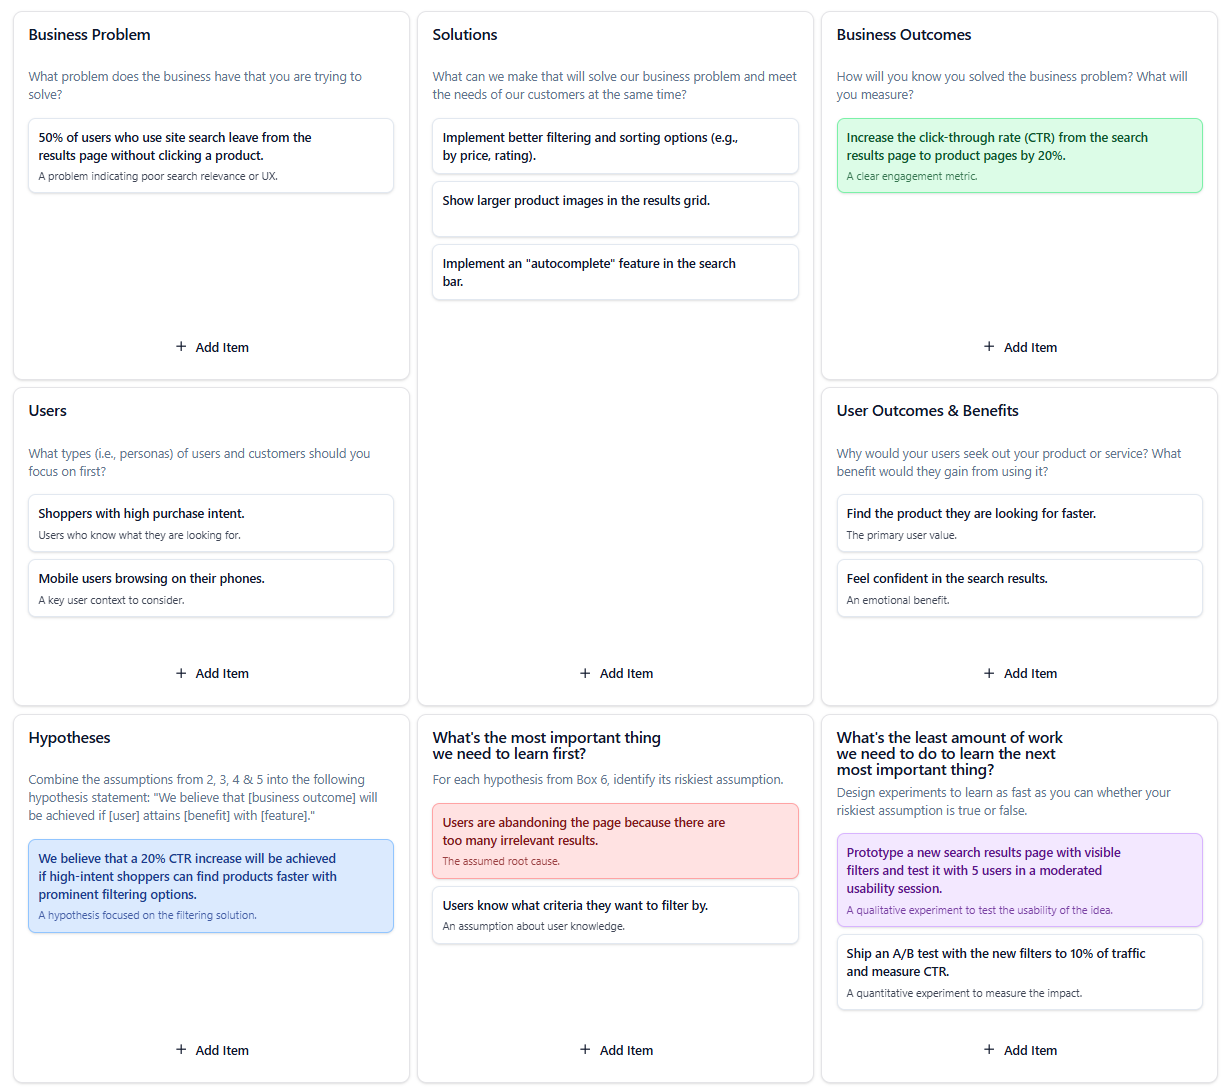Viewport: 1226px width, 1092px height.
Task: Select the autocomplete feature solution card
Action: click(614, 272)
